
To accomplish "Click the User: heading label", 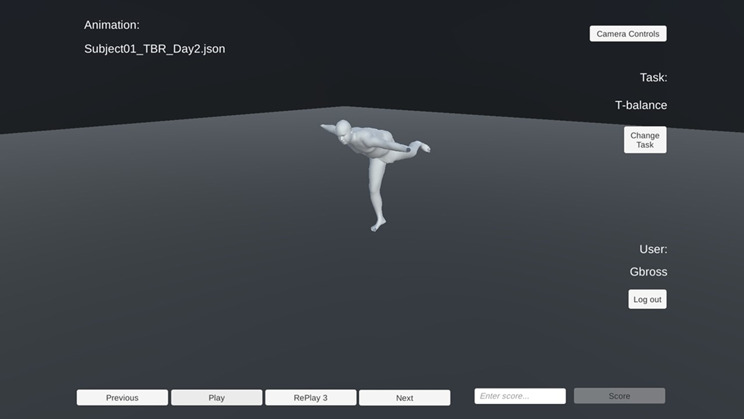I will (653, 249).
